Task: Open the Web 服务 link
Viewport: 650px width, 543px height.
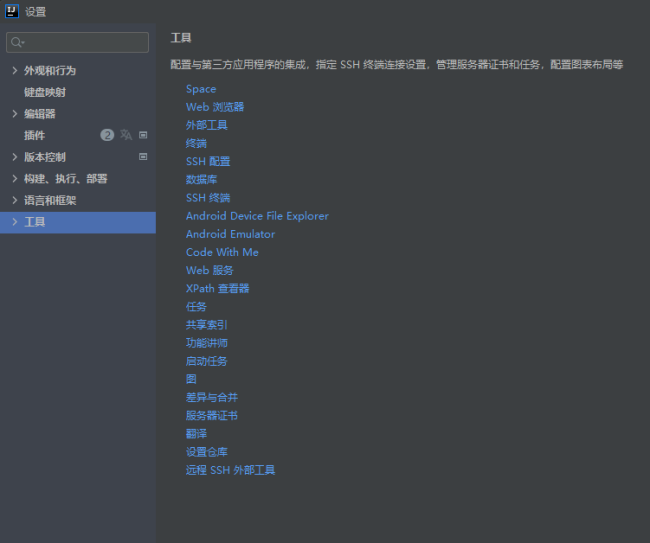Action: pyautogui.click(x=210, y=270)
